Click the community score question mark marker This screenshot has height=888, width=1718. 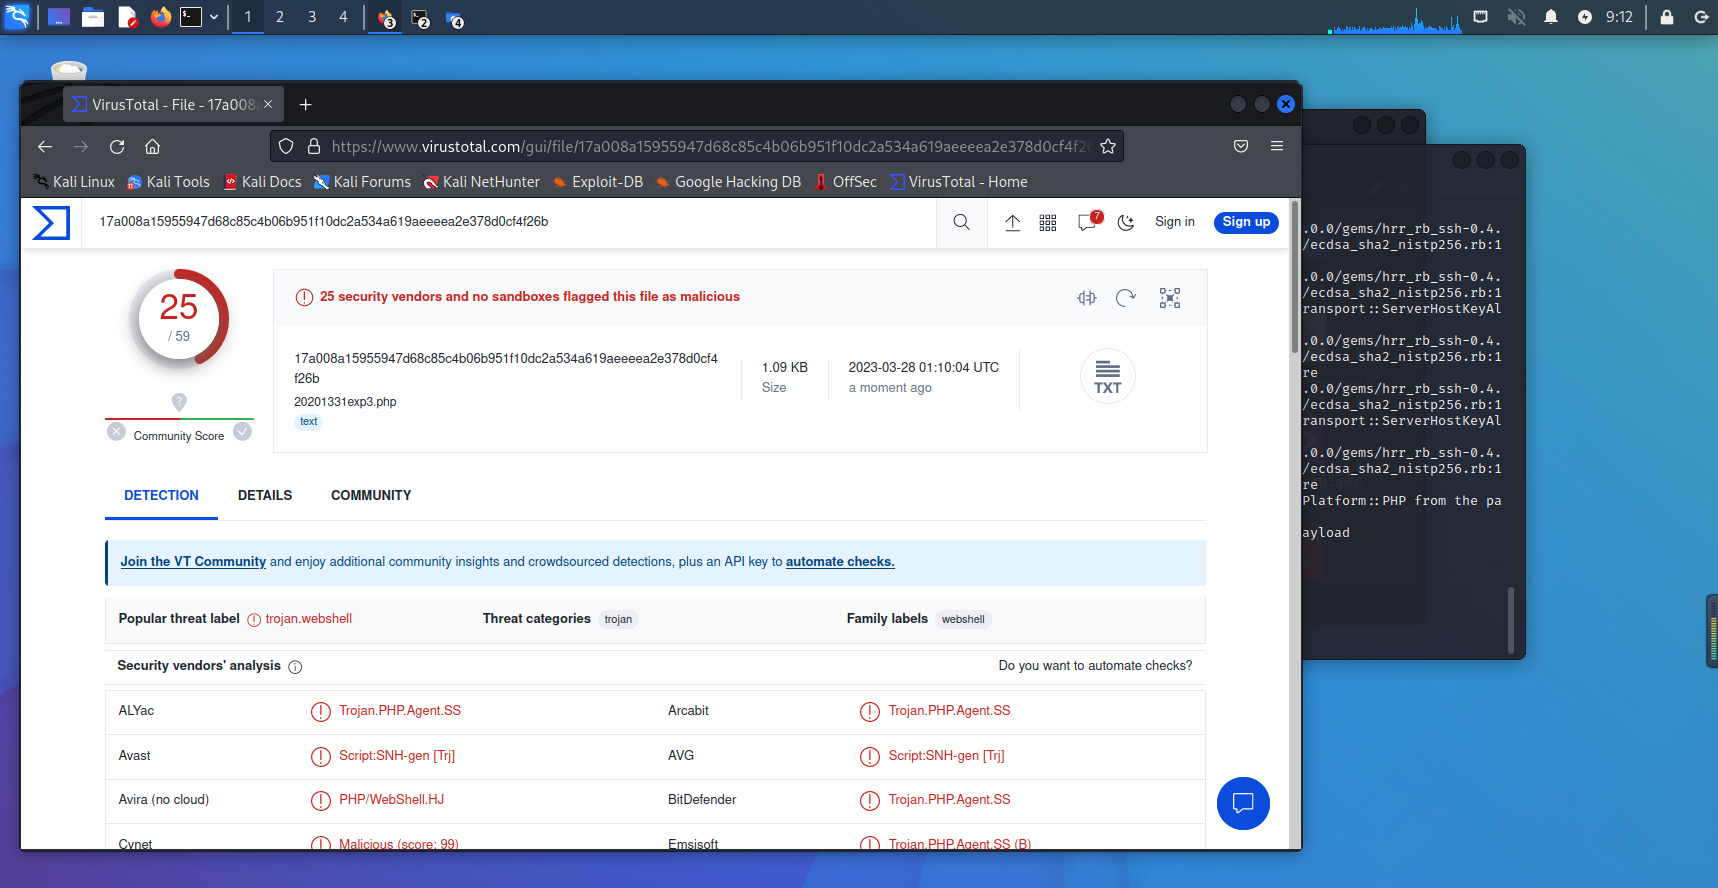179,402
